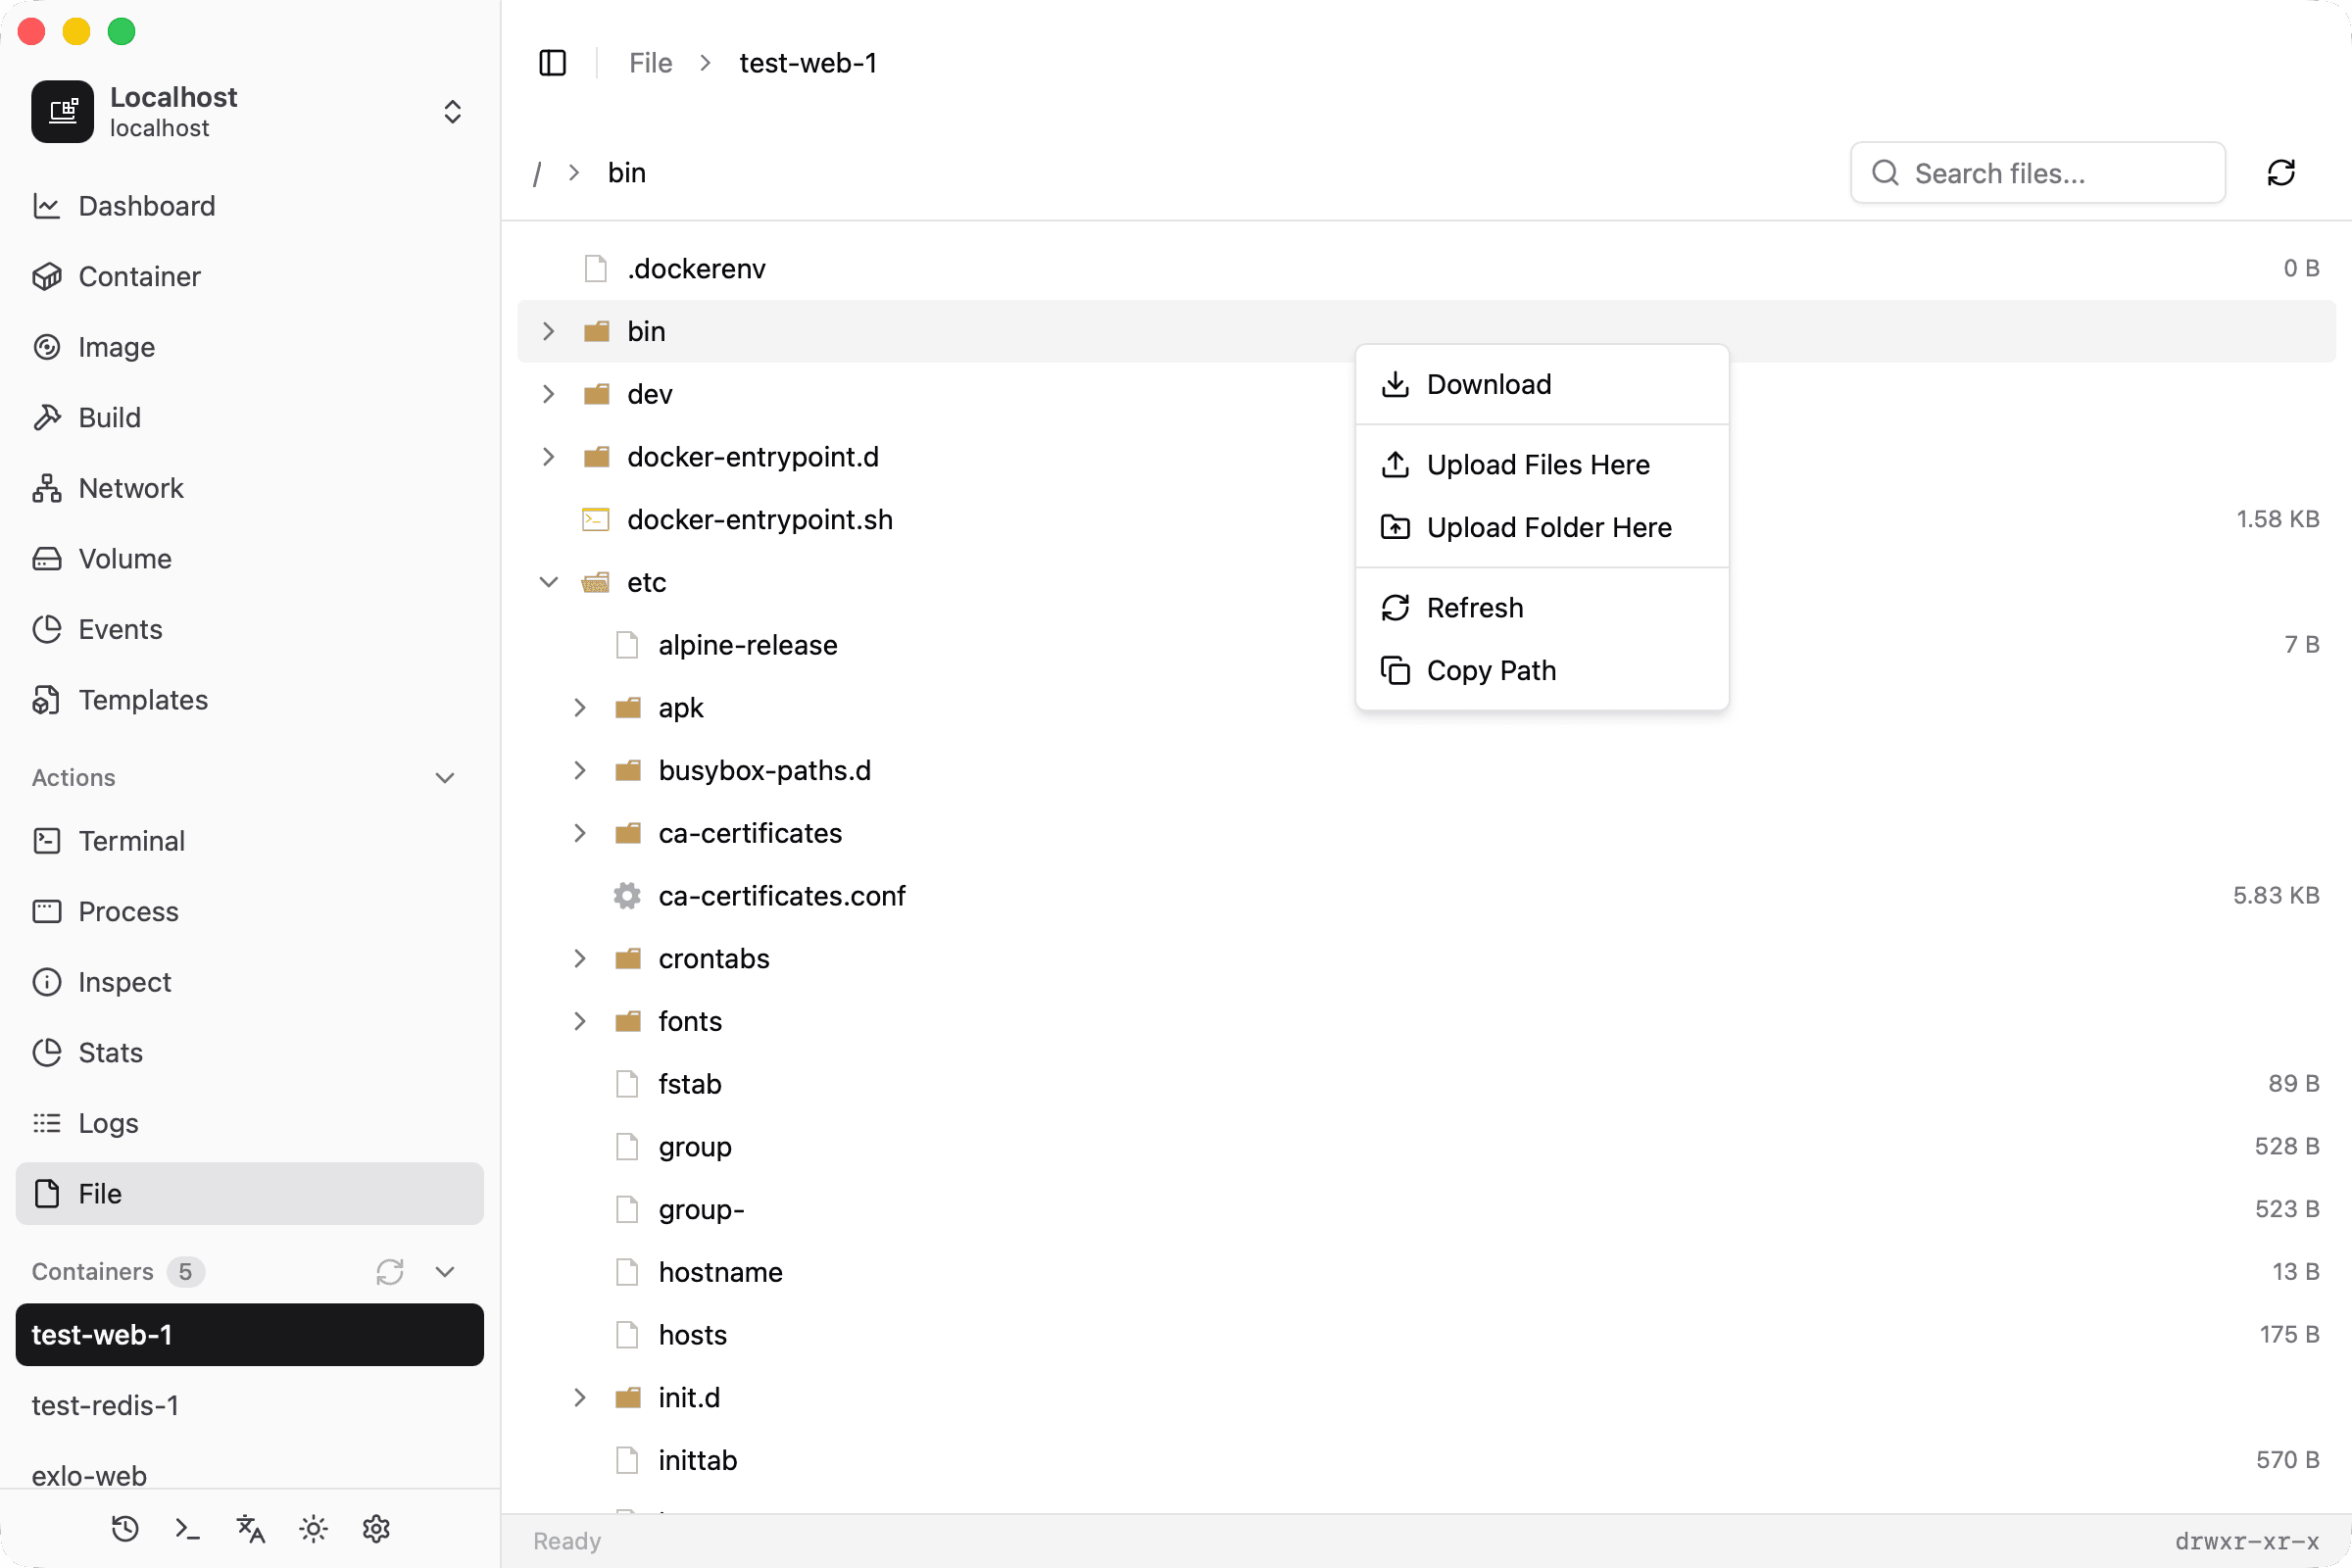Select Copy Path in the context menu

(x=1491, y=670)
